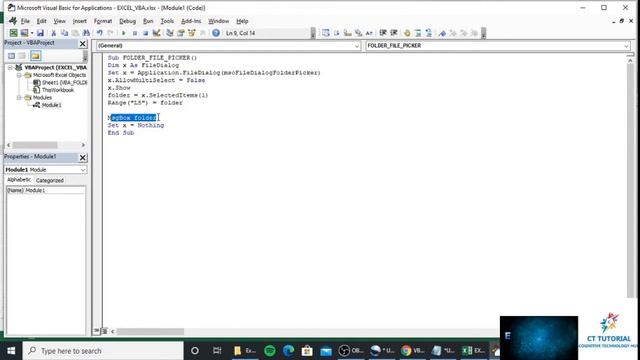Viewport: 640px width, 360px height.
Task: Close the Project - VBAProject panel
Action: 82,44
